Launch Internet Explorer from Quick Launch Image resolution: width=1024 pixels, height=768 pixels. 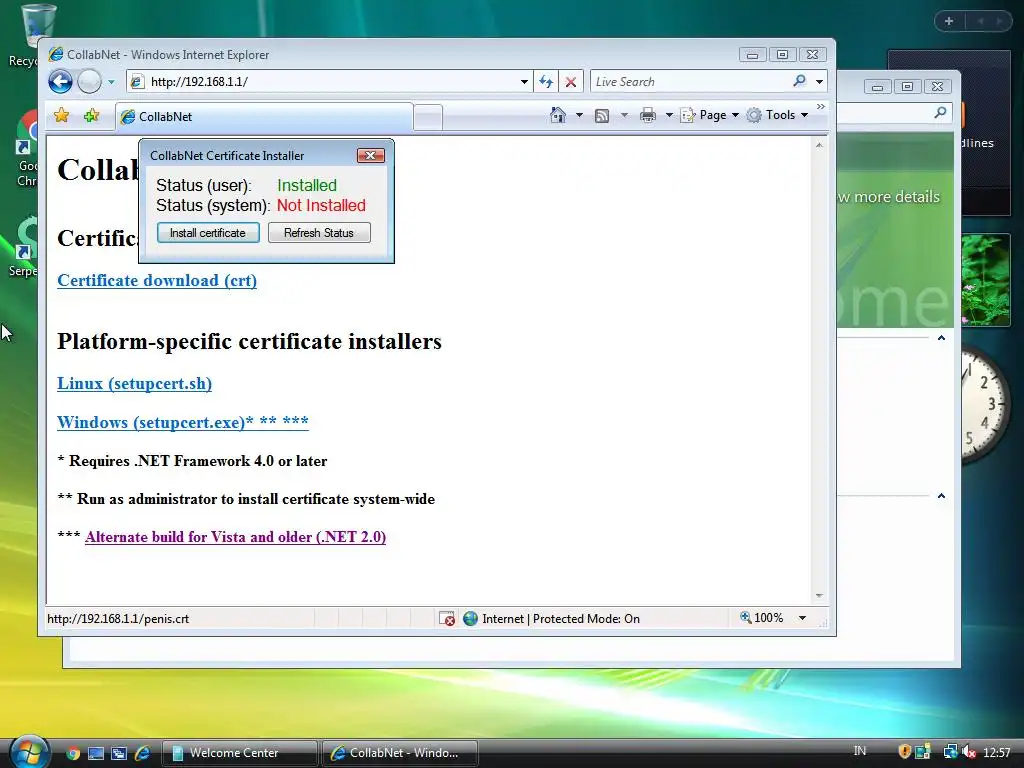142,753
